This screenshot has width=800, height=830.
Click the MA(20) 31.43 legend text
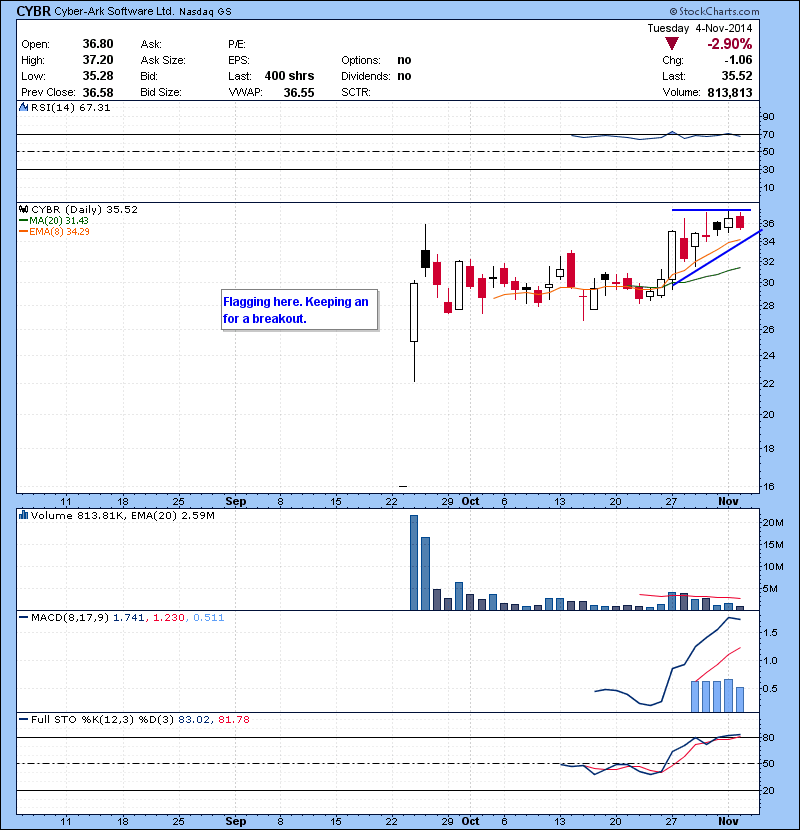(x=59, y=220)
